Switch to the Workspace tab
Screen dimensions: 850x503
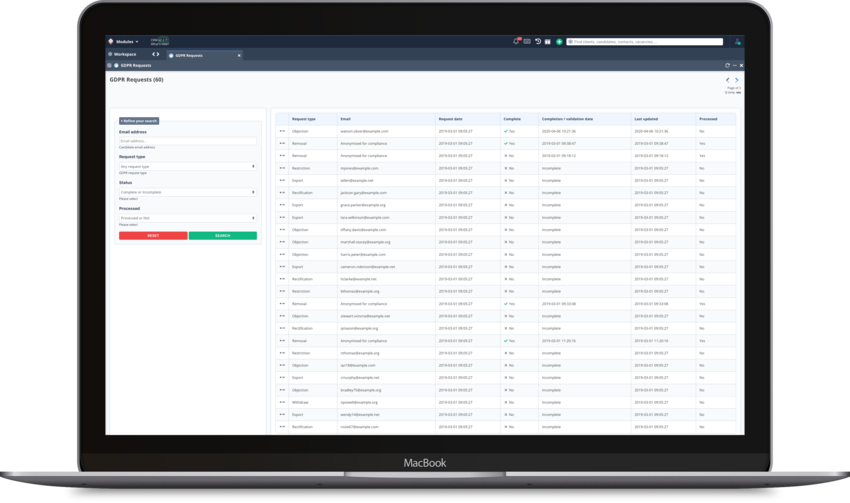[x=122, y=54]
